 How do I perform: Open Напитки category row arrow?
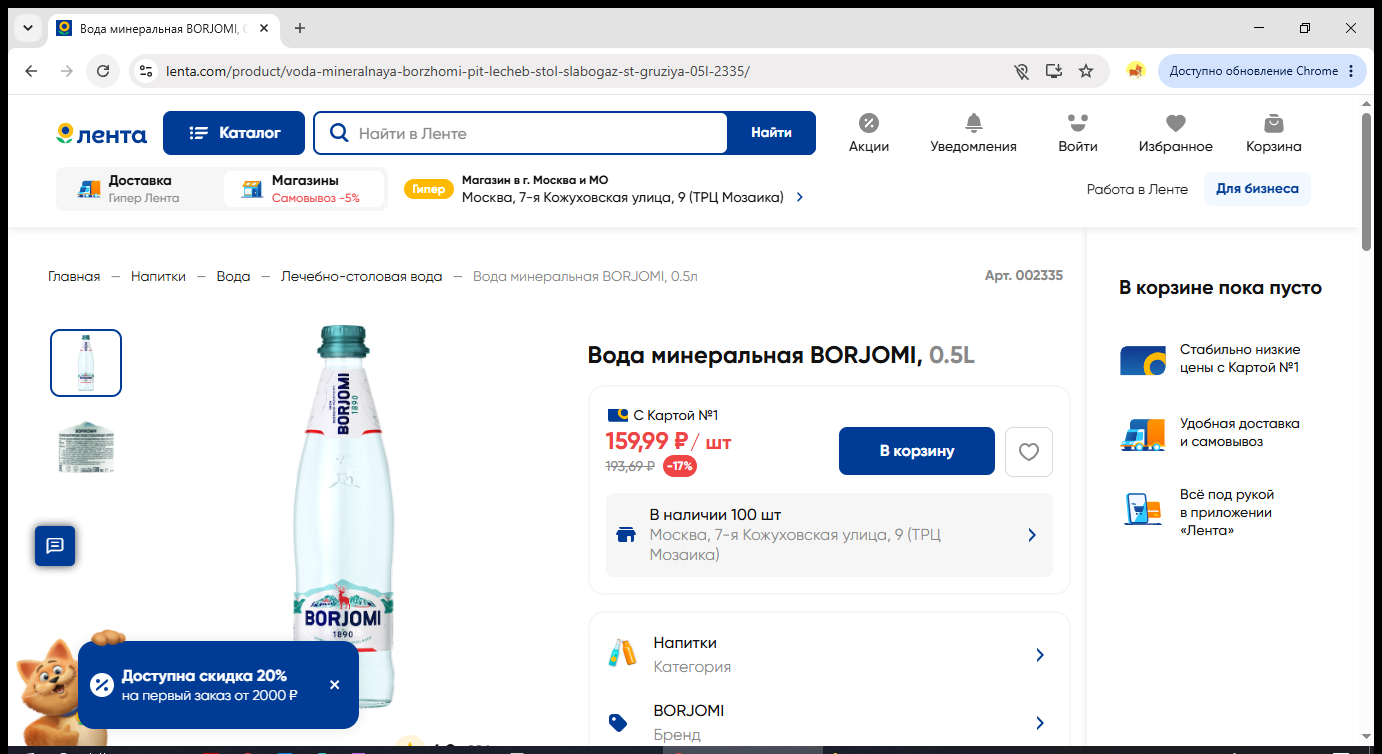pos(1040,655)
